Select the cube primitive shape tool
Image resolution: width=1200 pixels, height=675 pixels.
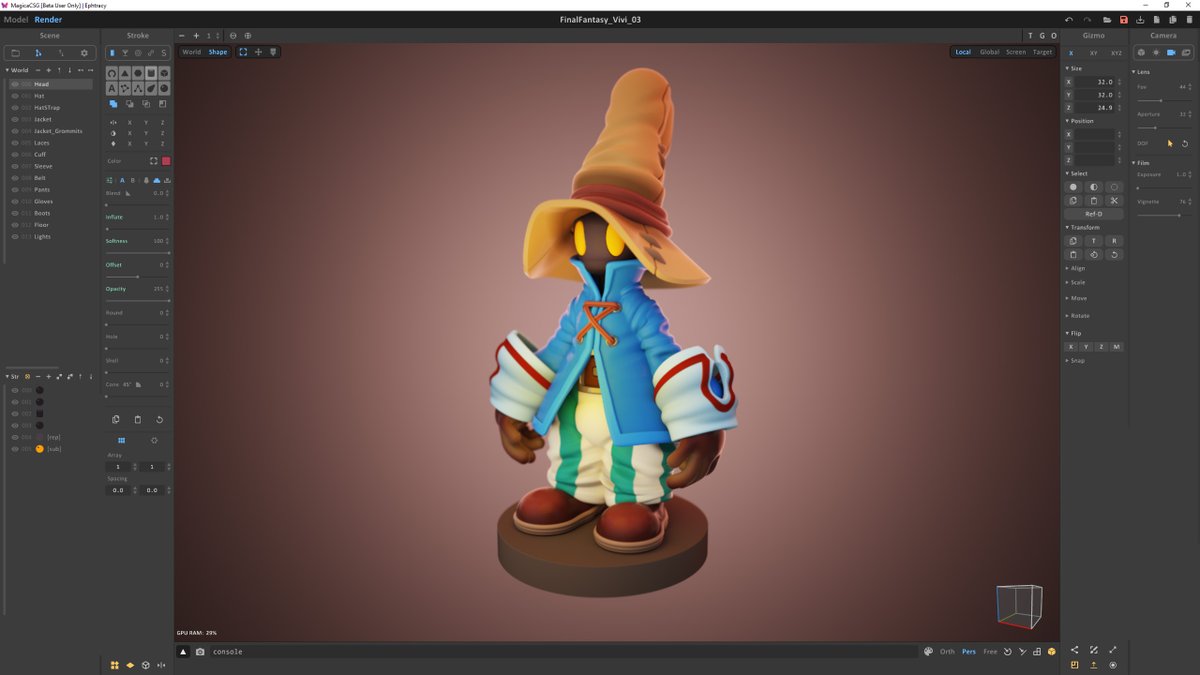click(152, 73)
